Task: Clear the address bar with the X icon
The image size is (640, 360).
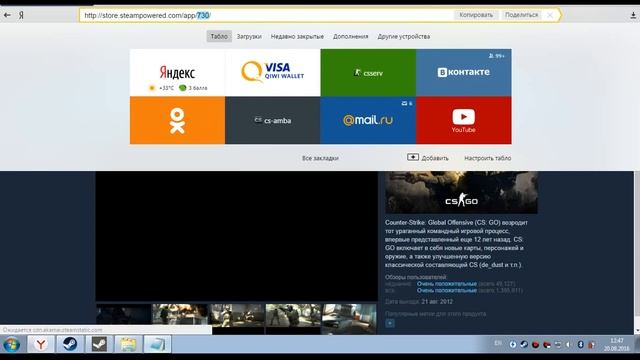Action: point(550,15)
